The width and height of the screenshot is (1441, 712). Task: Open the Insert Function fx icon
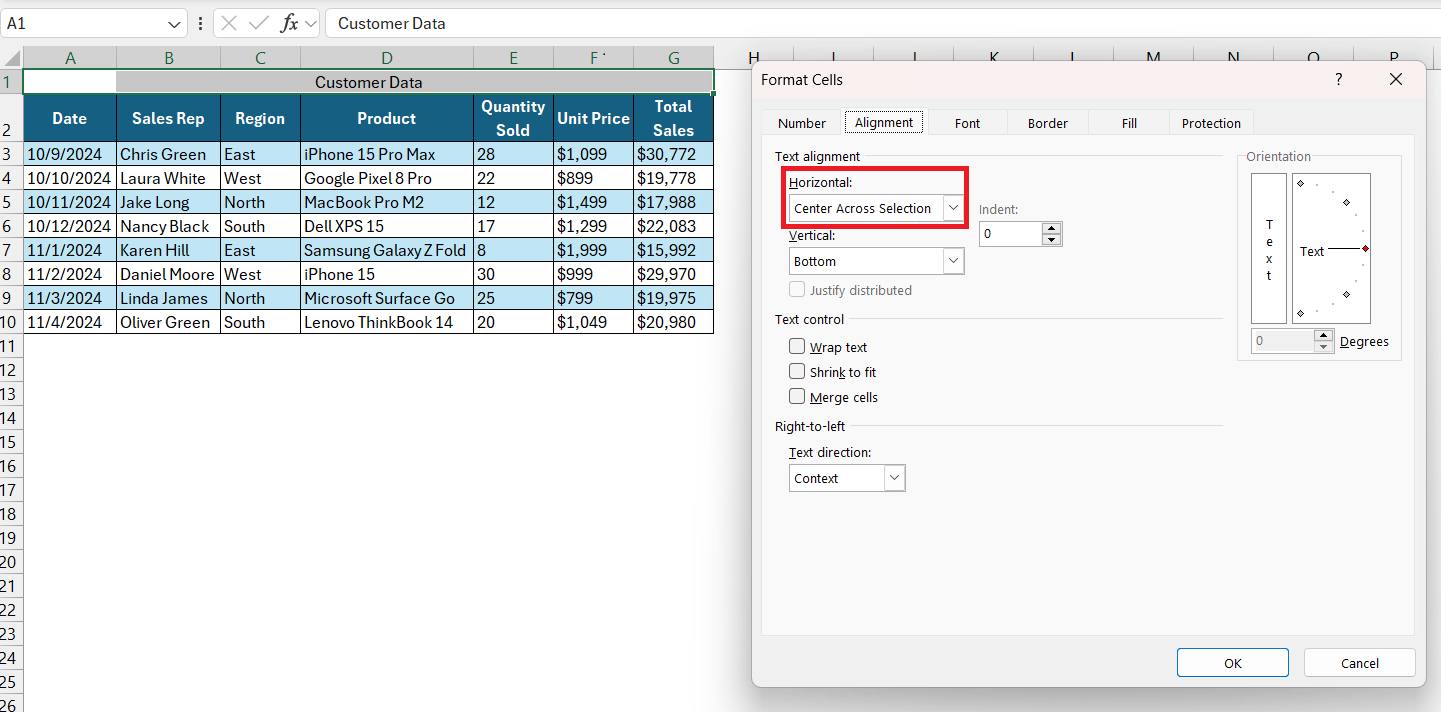[289, 23]
